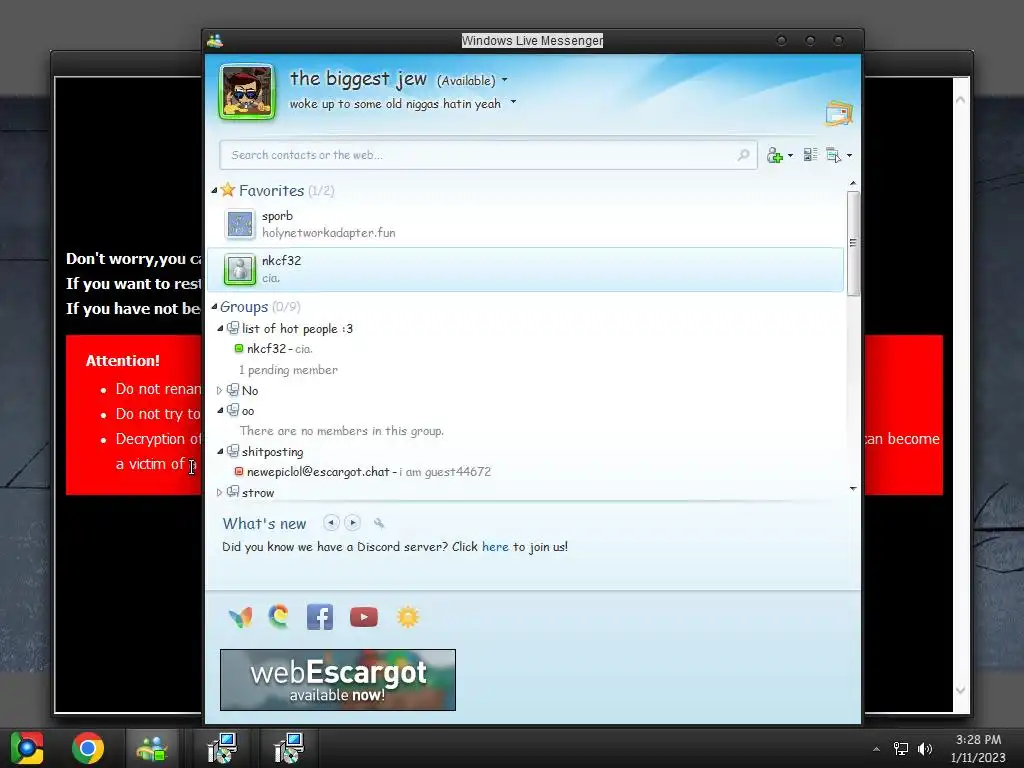Click the magnifier search icon
The height and width of the screenshot is (768, 1024).
743,155
